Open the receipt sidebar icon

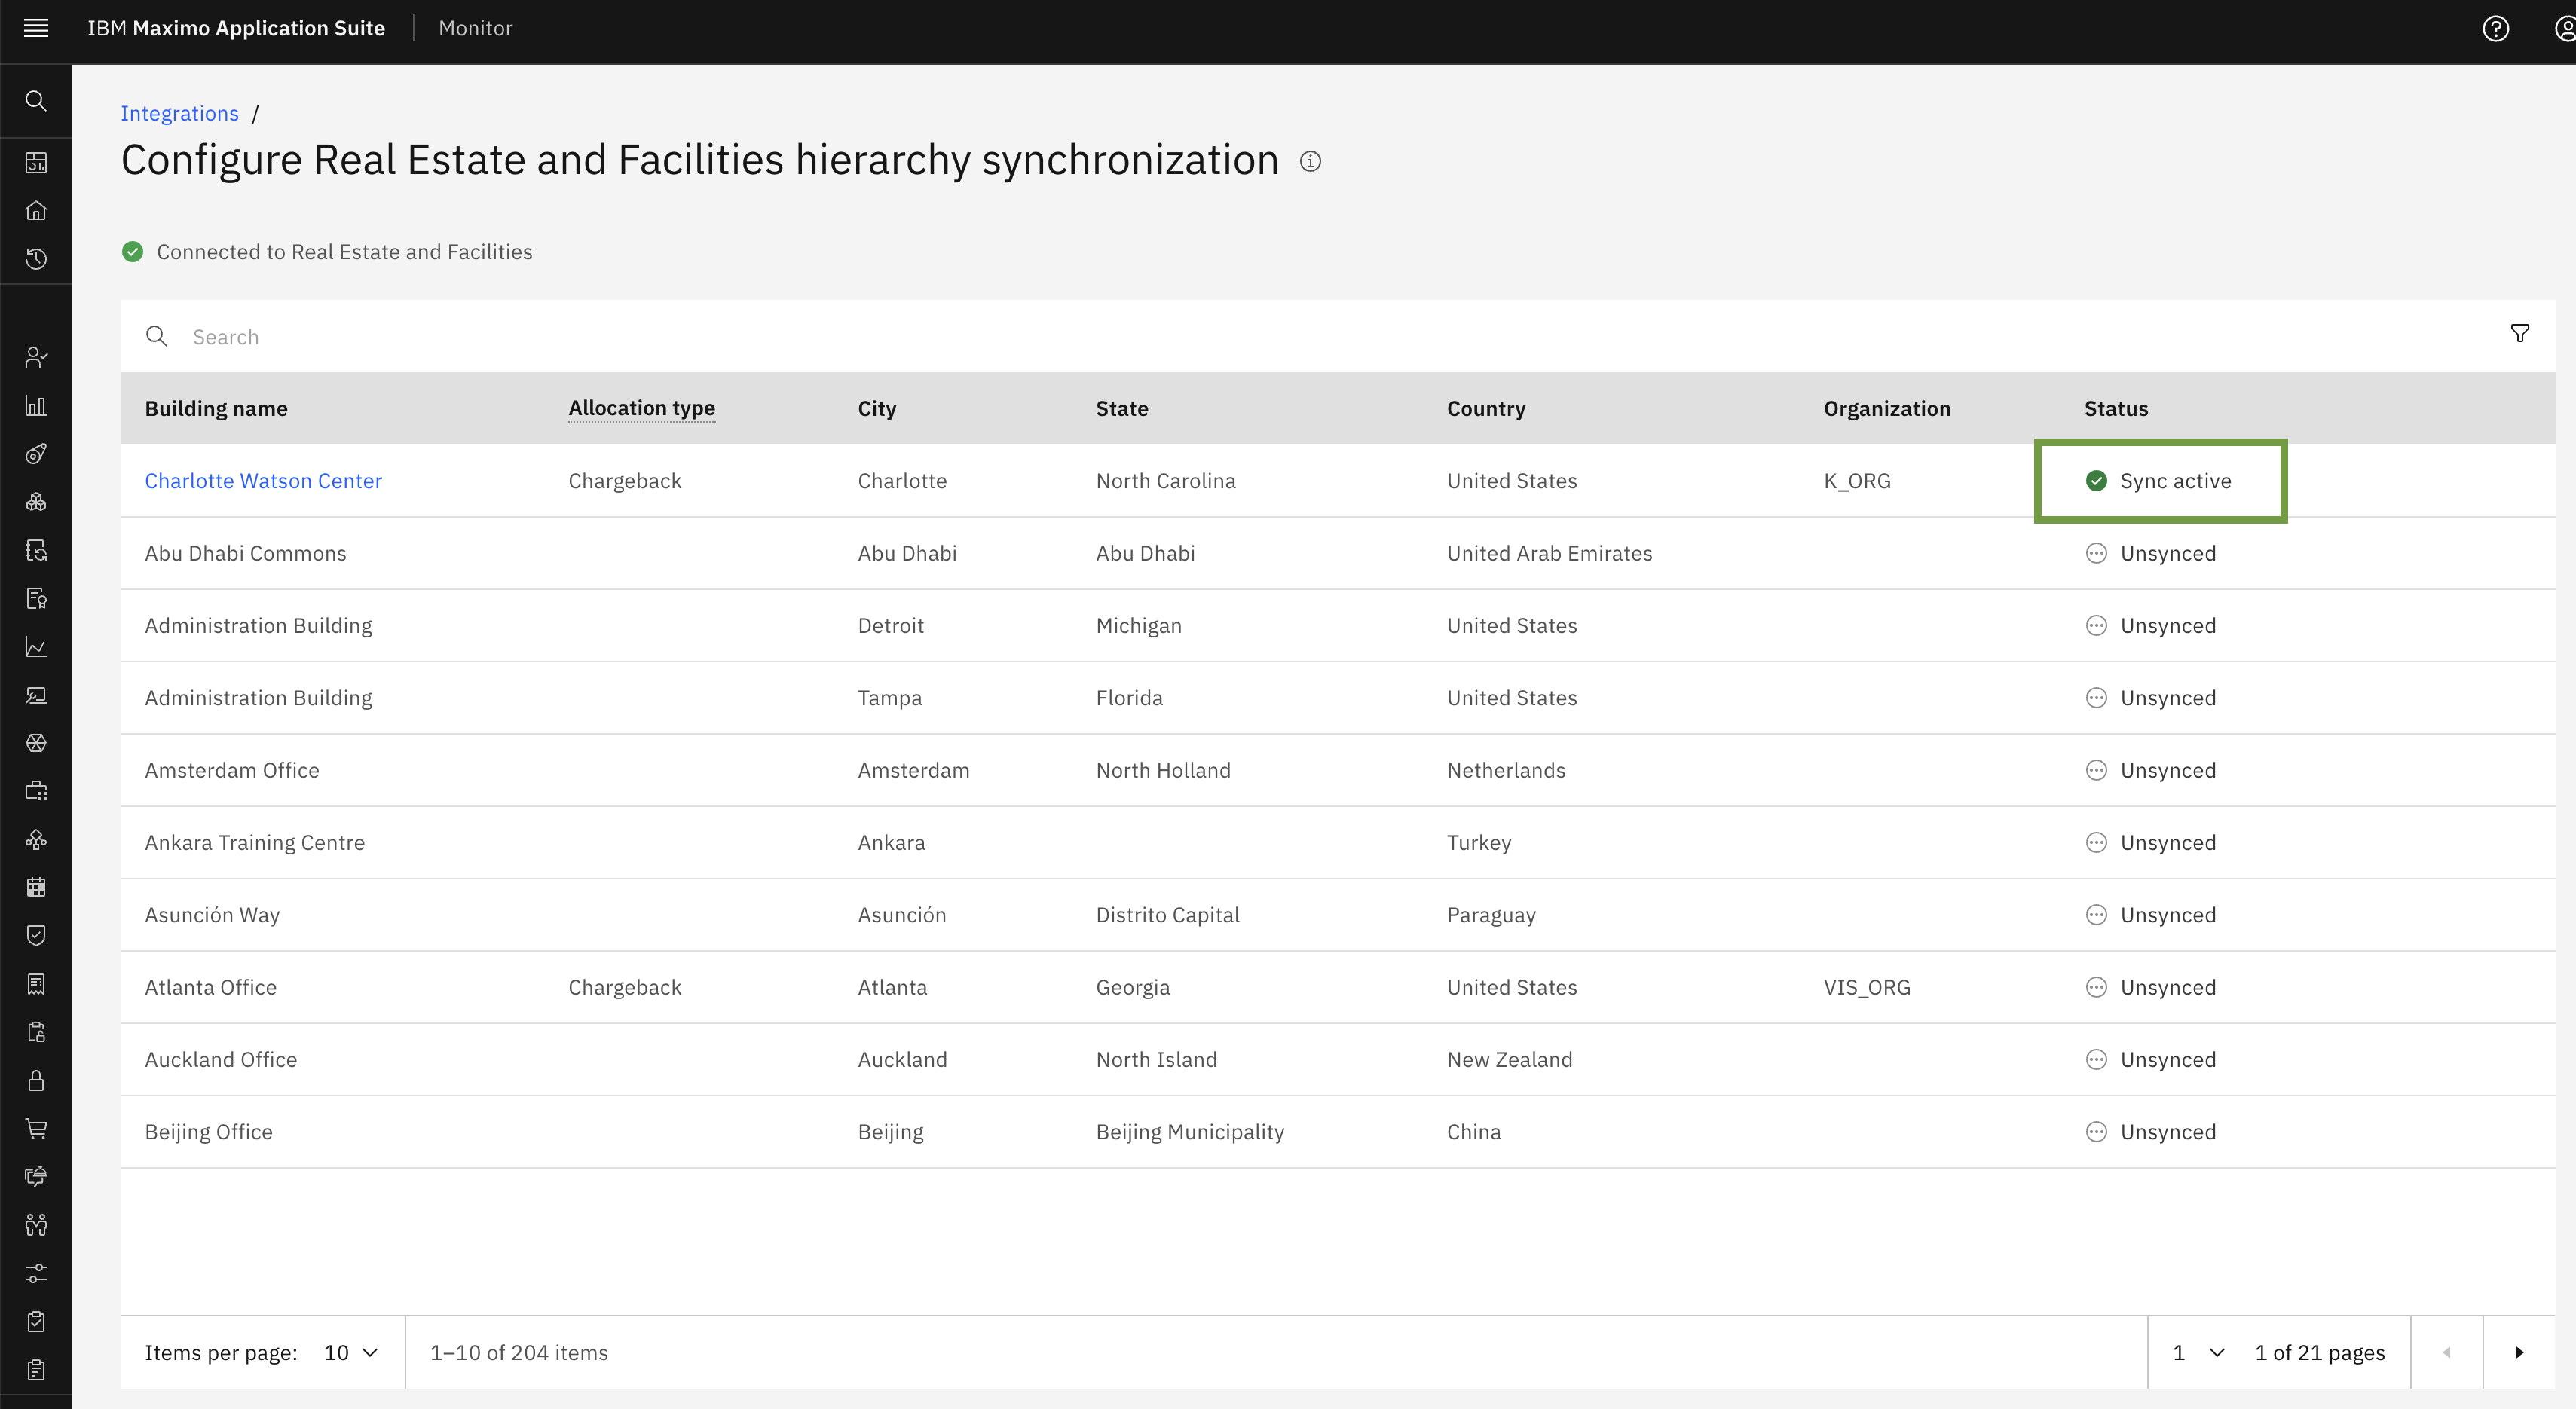[36, 984]
